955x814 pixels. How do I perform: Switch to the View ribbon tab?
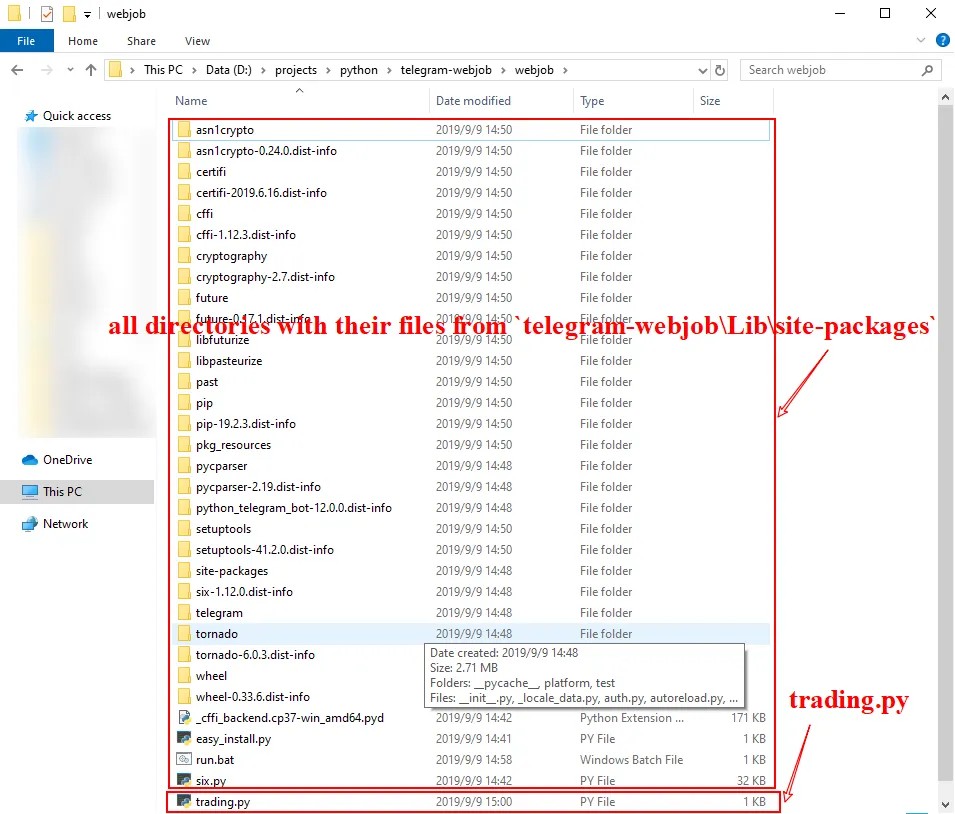[x=197, y=41]
